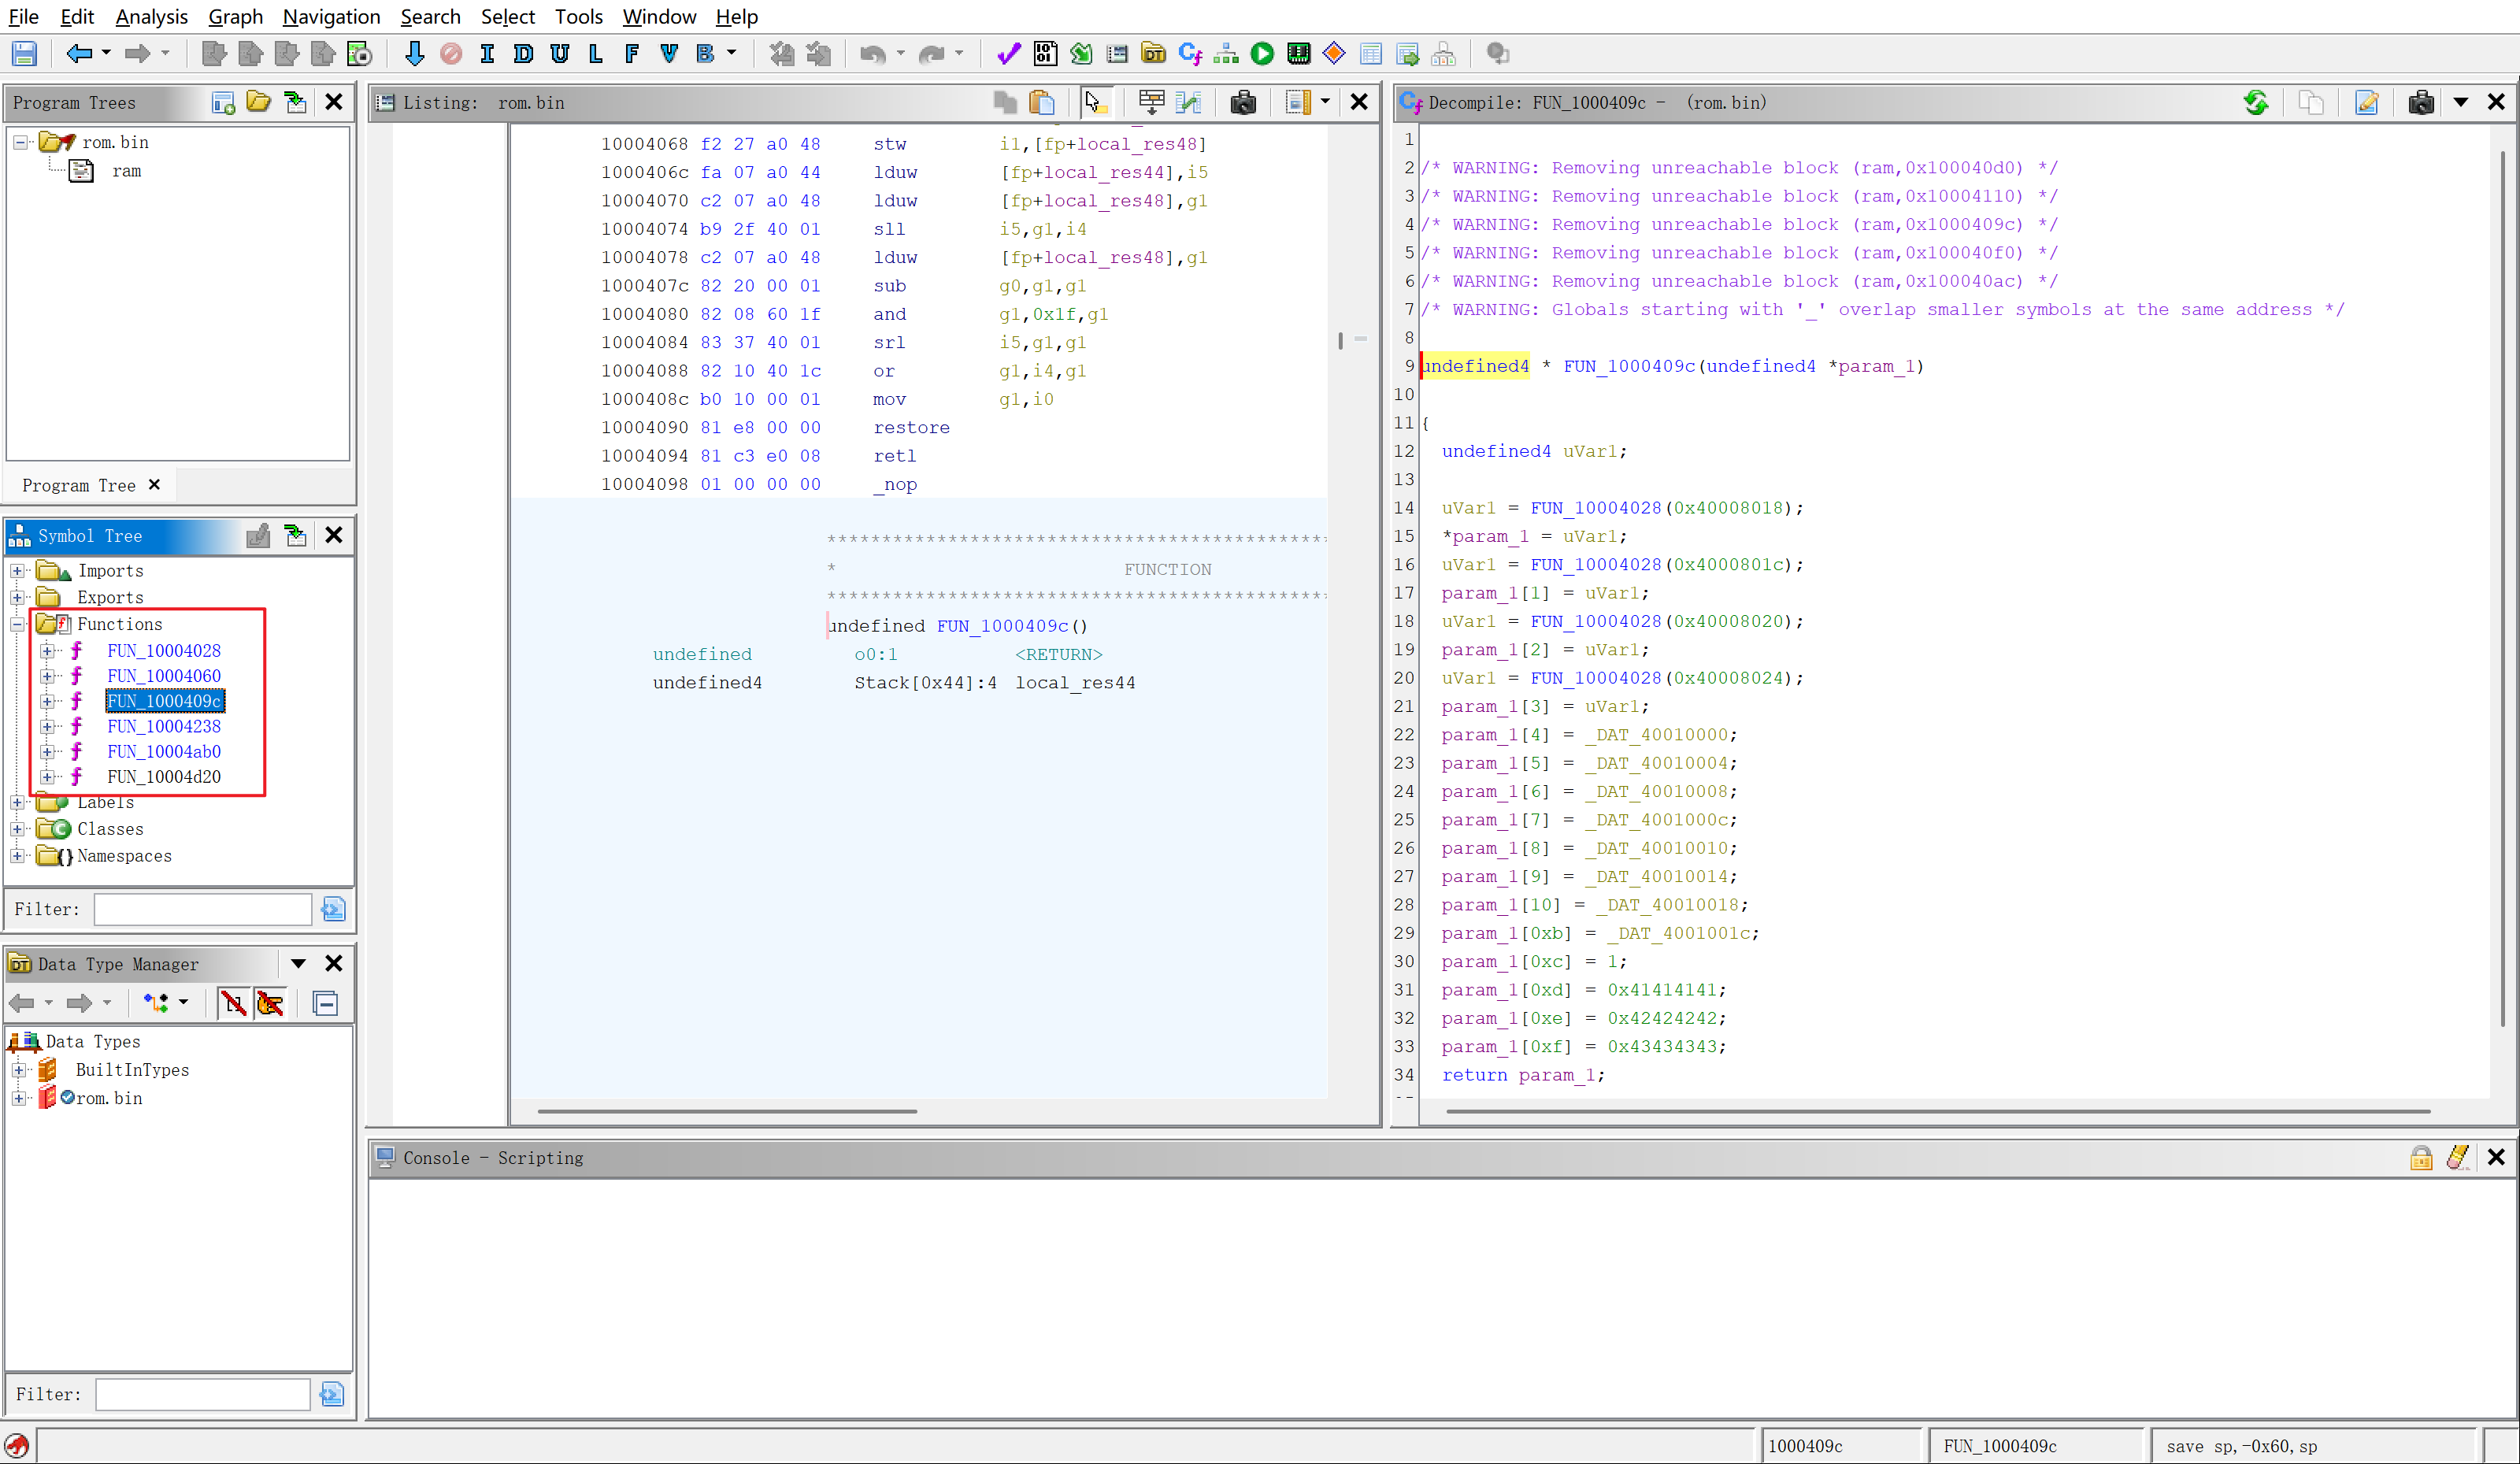Take a Listing snapshot with the camera icon
The width and height of the screenshot is (2520, 1464).
point(1243,102)
